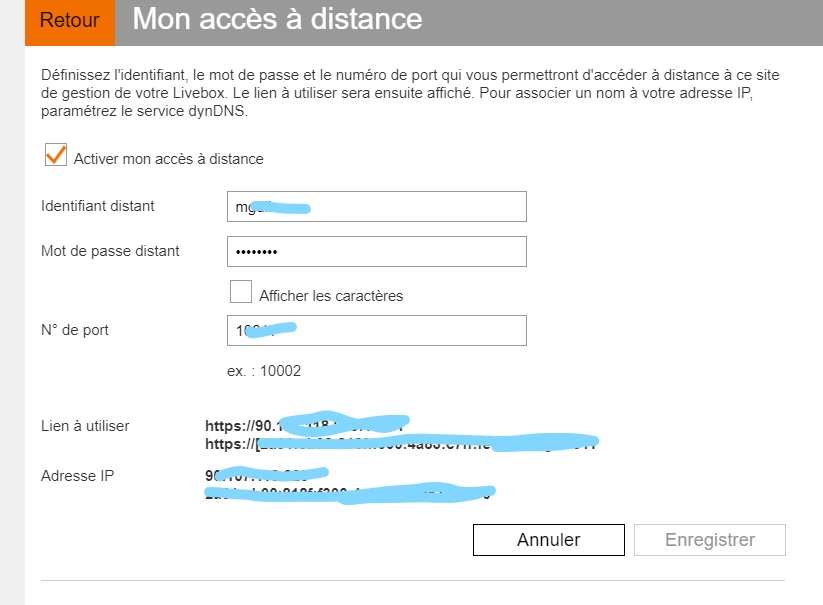Click the N° de port field

(x=375, y=330)
